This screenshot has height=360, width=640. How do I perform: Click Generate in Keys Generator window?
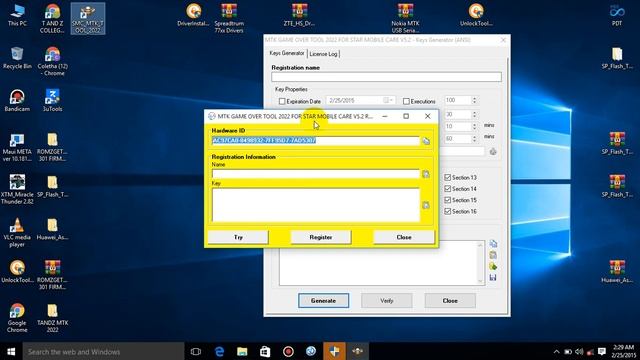point(323,301)
